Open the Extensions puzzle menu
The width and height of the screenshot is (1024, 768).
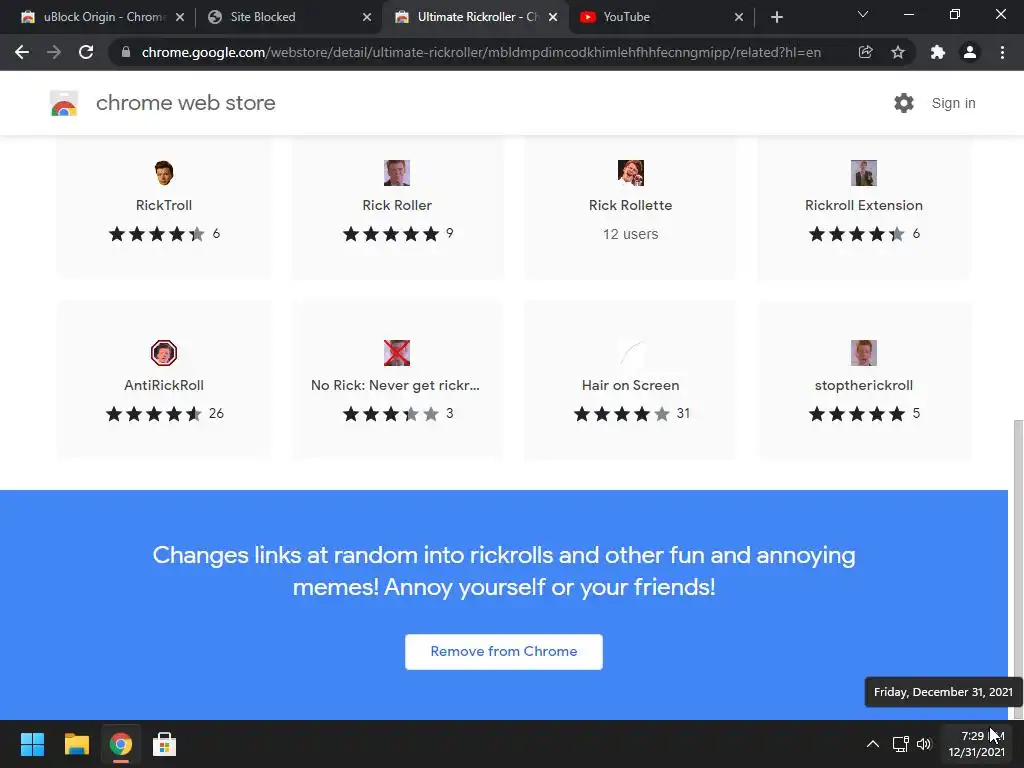[937, 52]
